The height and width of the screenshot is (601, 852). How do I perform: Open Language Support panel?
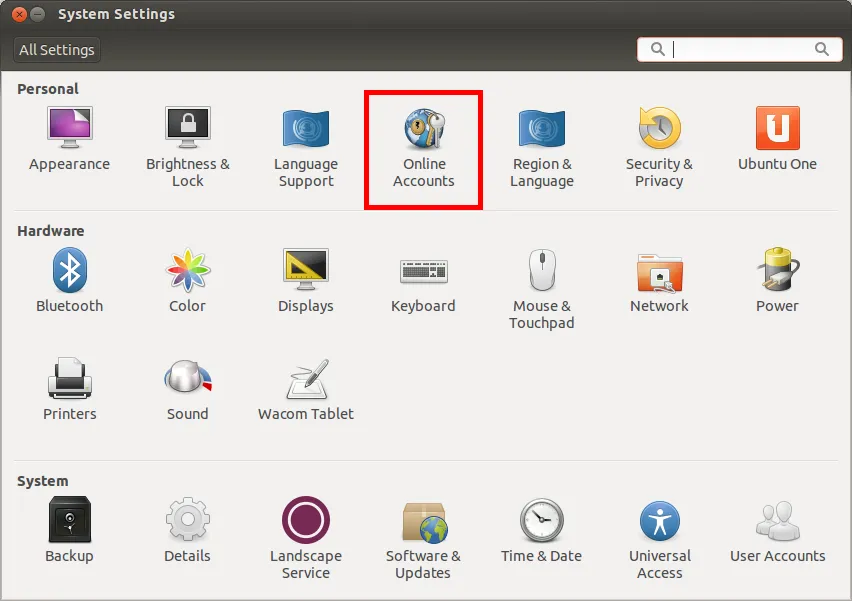306,147
